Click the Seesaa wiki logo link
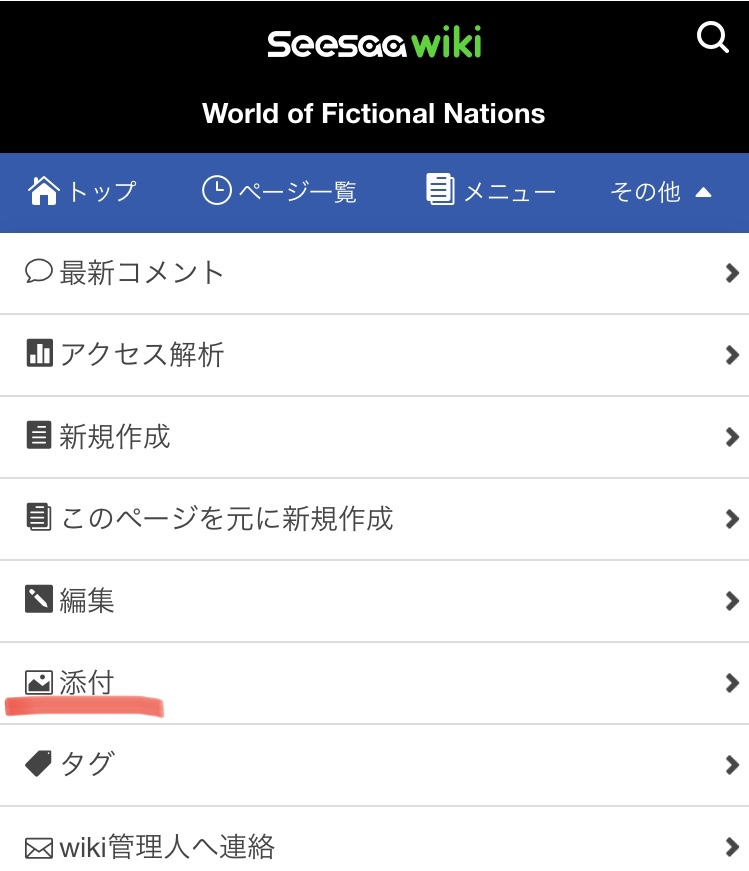 pos(374,43)
